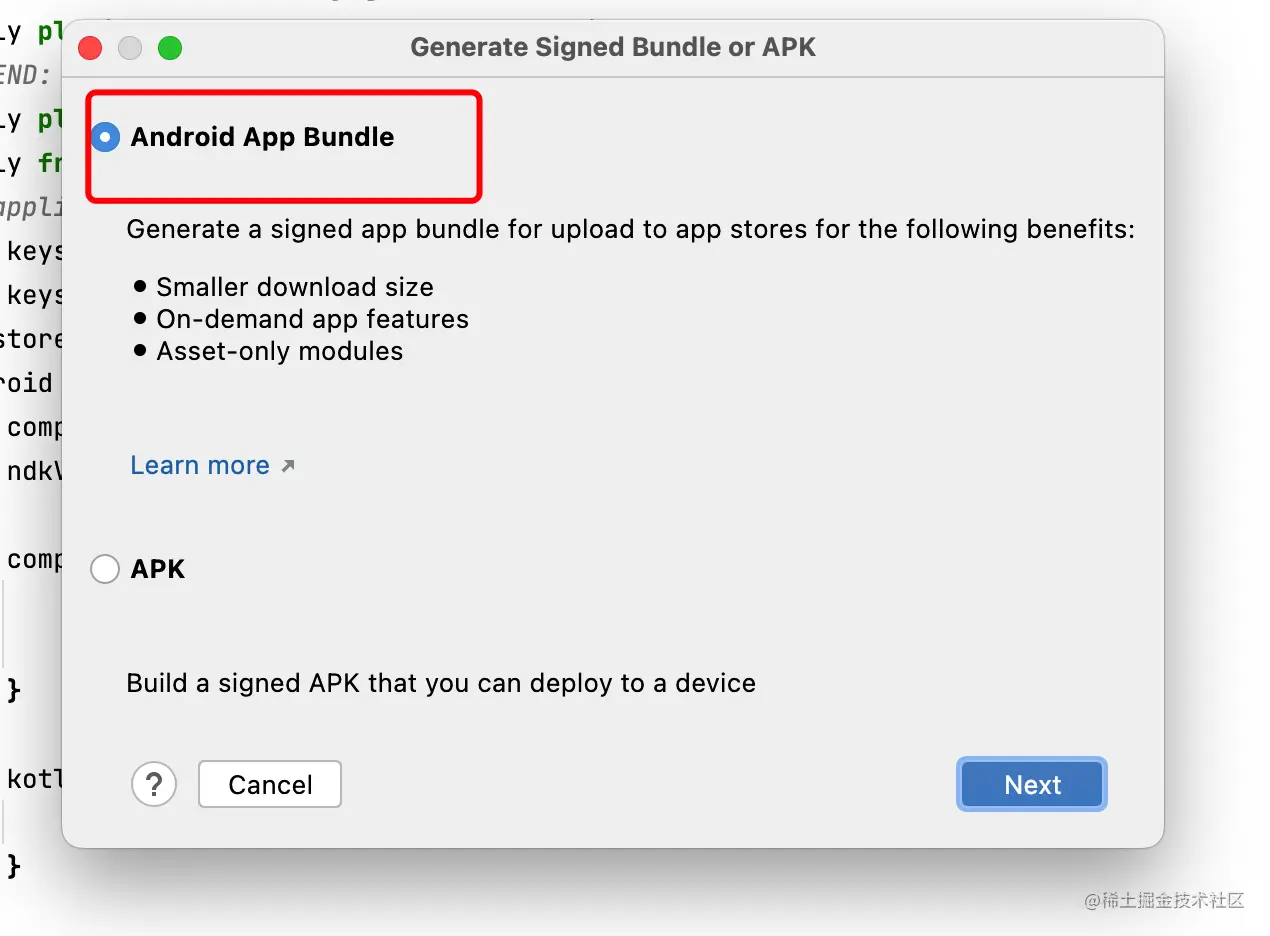Open the Learn more link

tap(200, 465)
